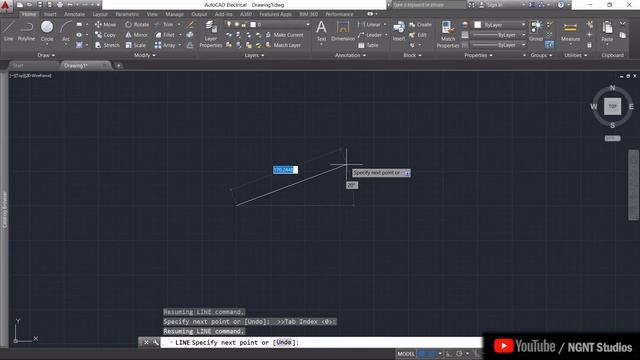Select the Polyline tool

[x=27, y=31]
